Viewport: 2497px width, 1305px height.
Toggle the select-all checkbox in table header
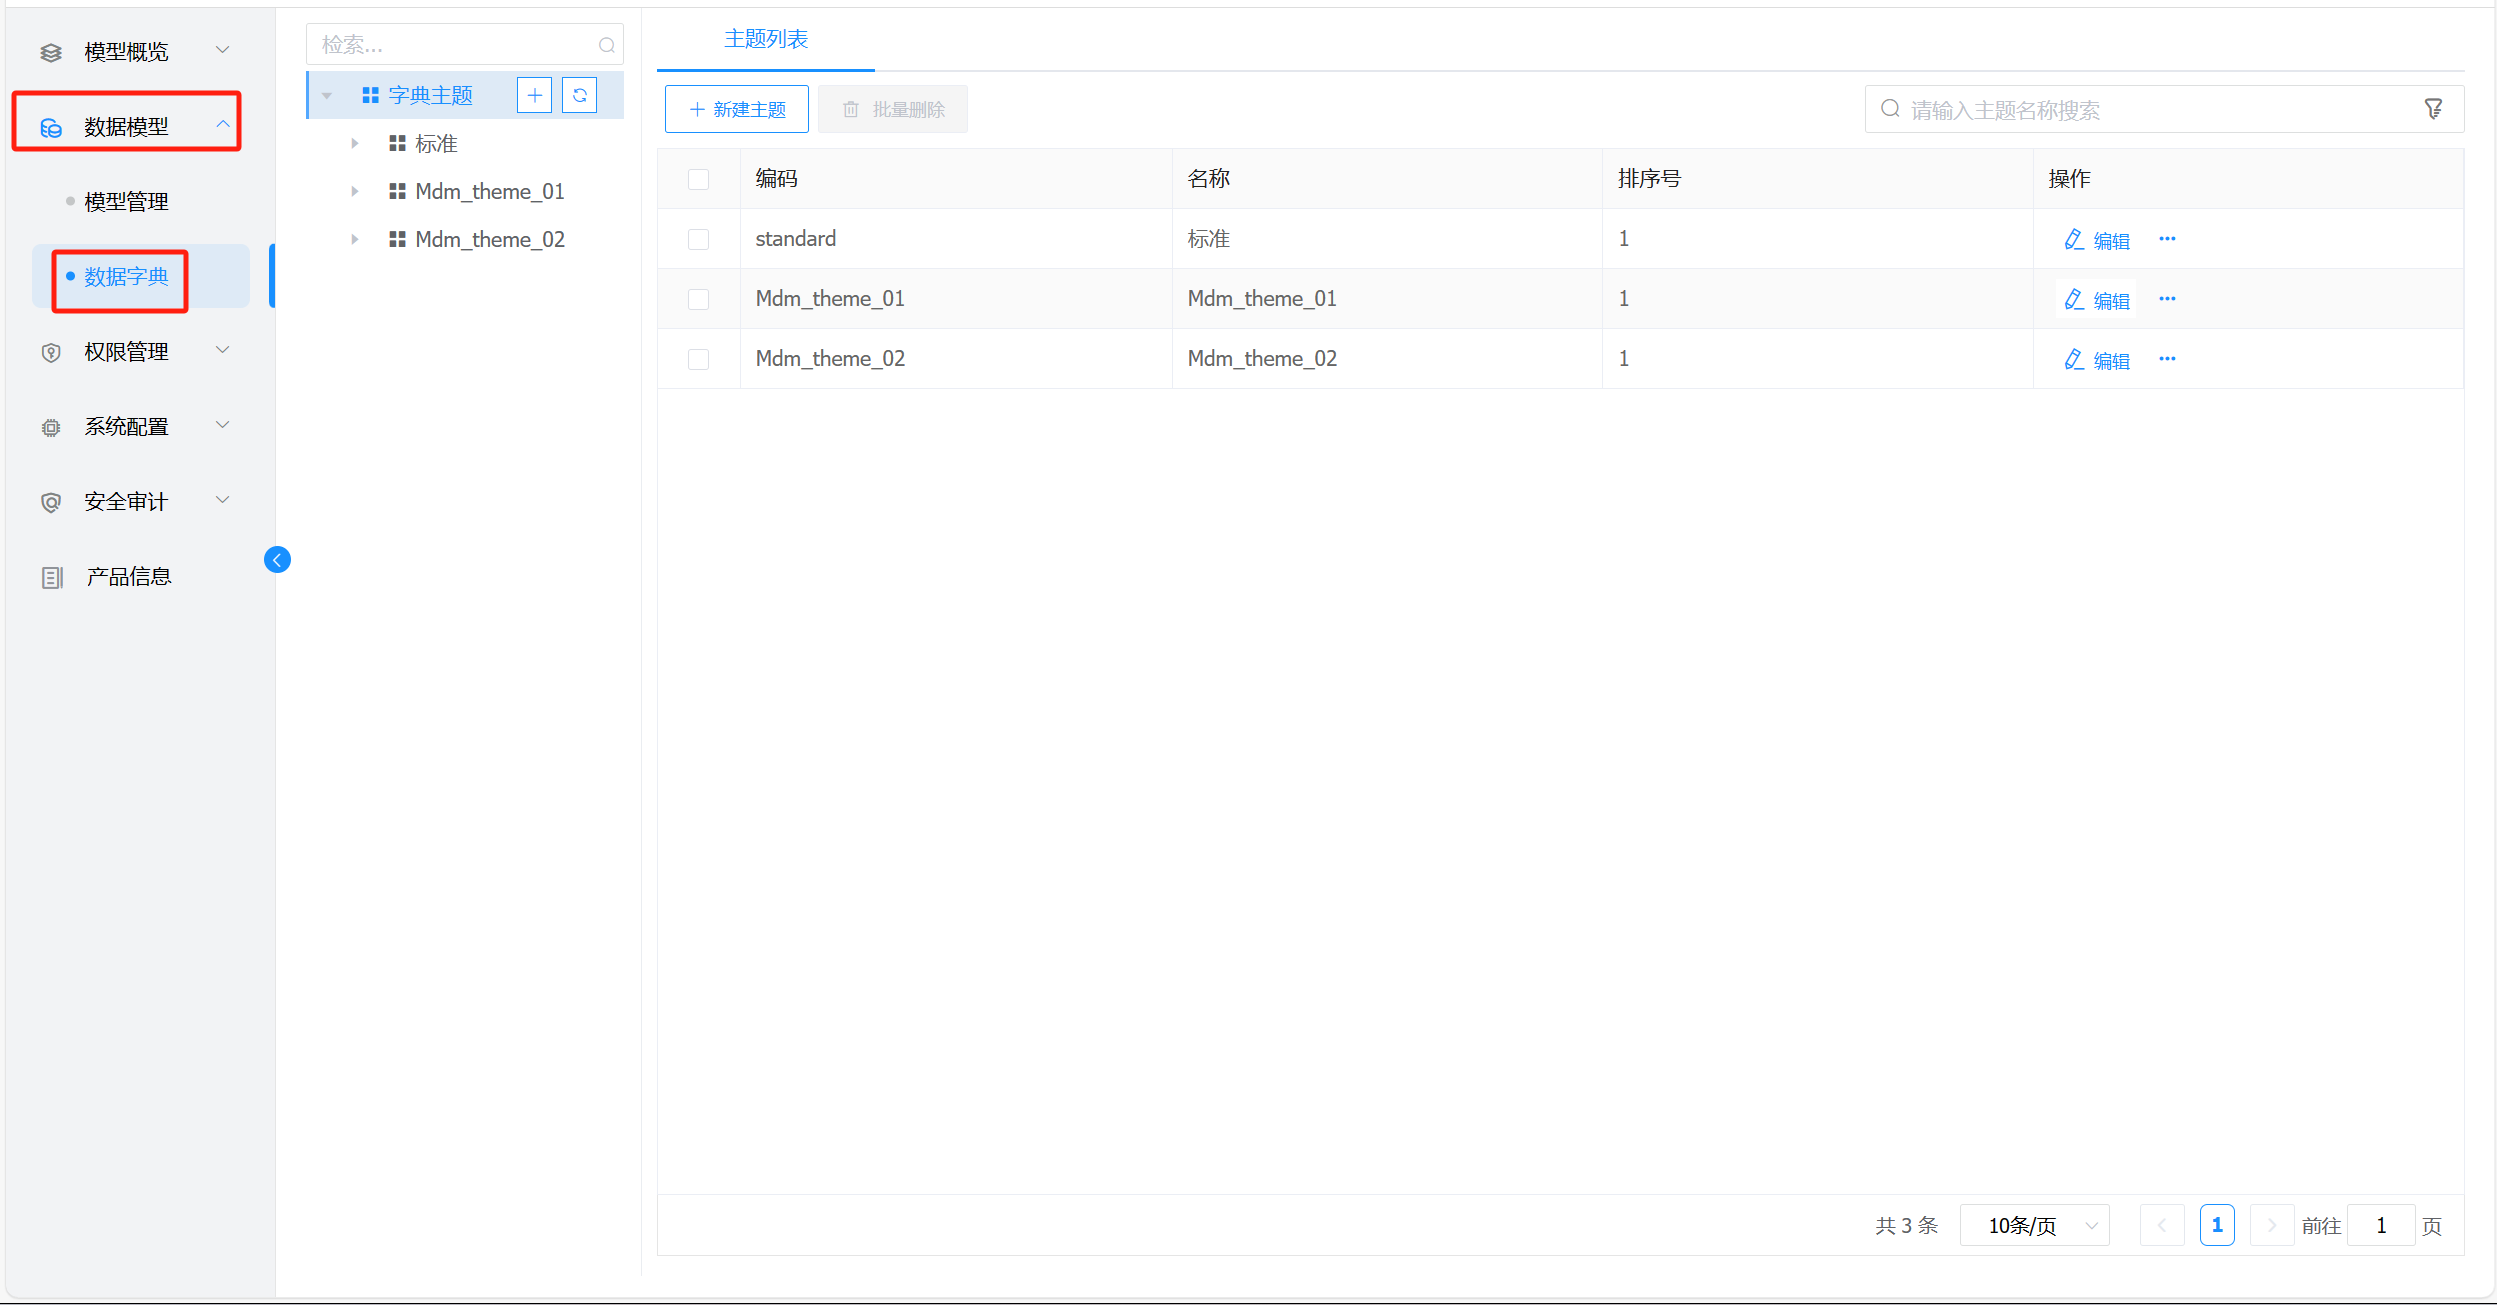click(x=698, y=180)
